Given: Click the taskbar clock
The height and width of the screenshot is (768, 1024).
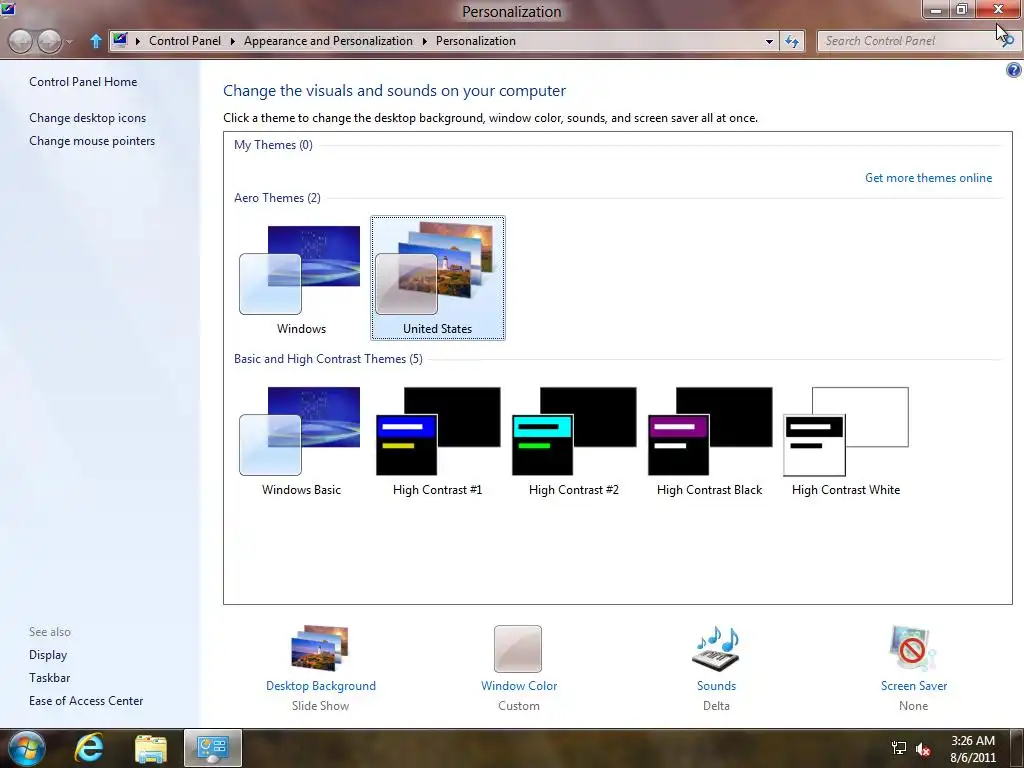Looking at the screenshot, I should point(973,749).
